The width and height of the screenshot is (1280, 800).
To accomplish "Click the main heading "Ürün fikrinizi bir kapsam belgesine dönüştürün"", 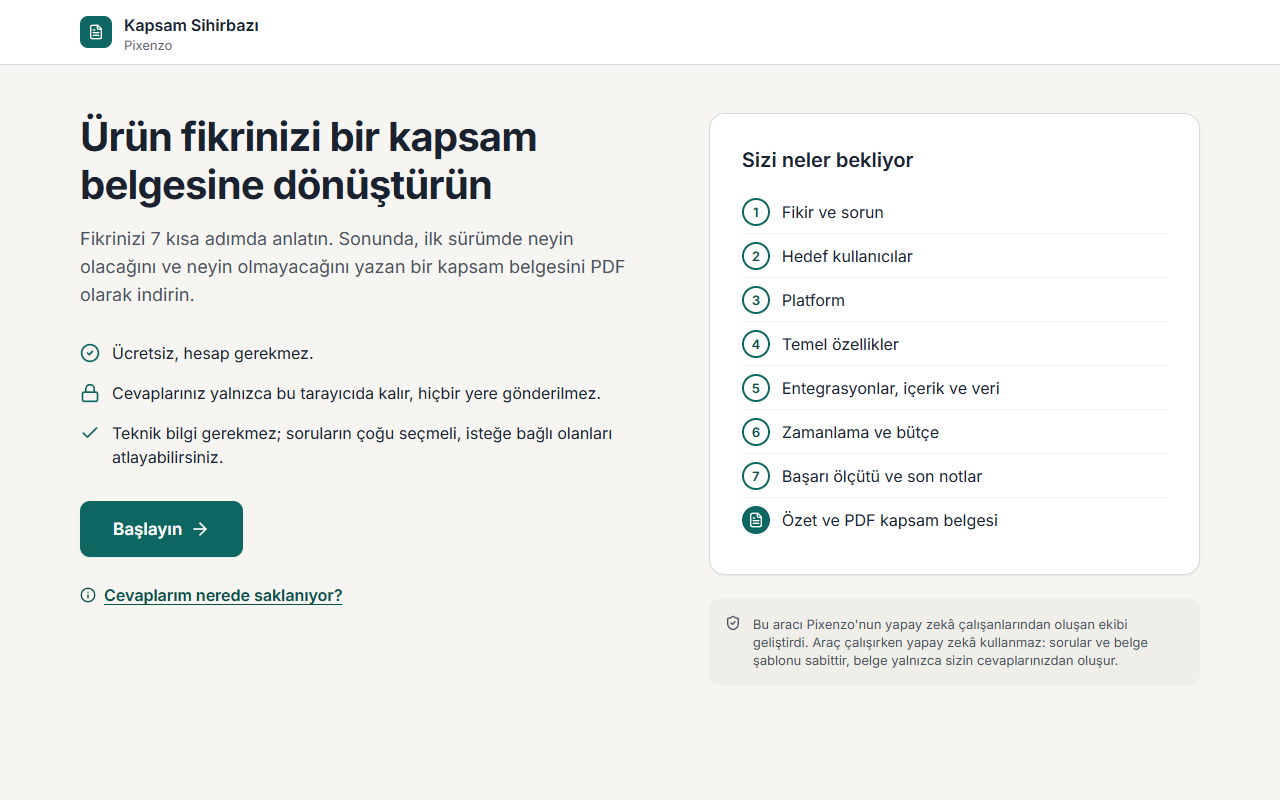I will pyautogui.click(x=309, y=161).
